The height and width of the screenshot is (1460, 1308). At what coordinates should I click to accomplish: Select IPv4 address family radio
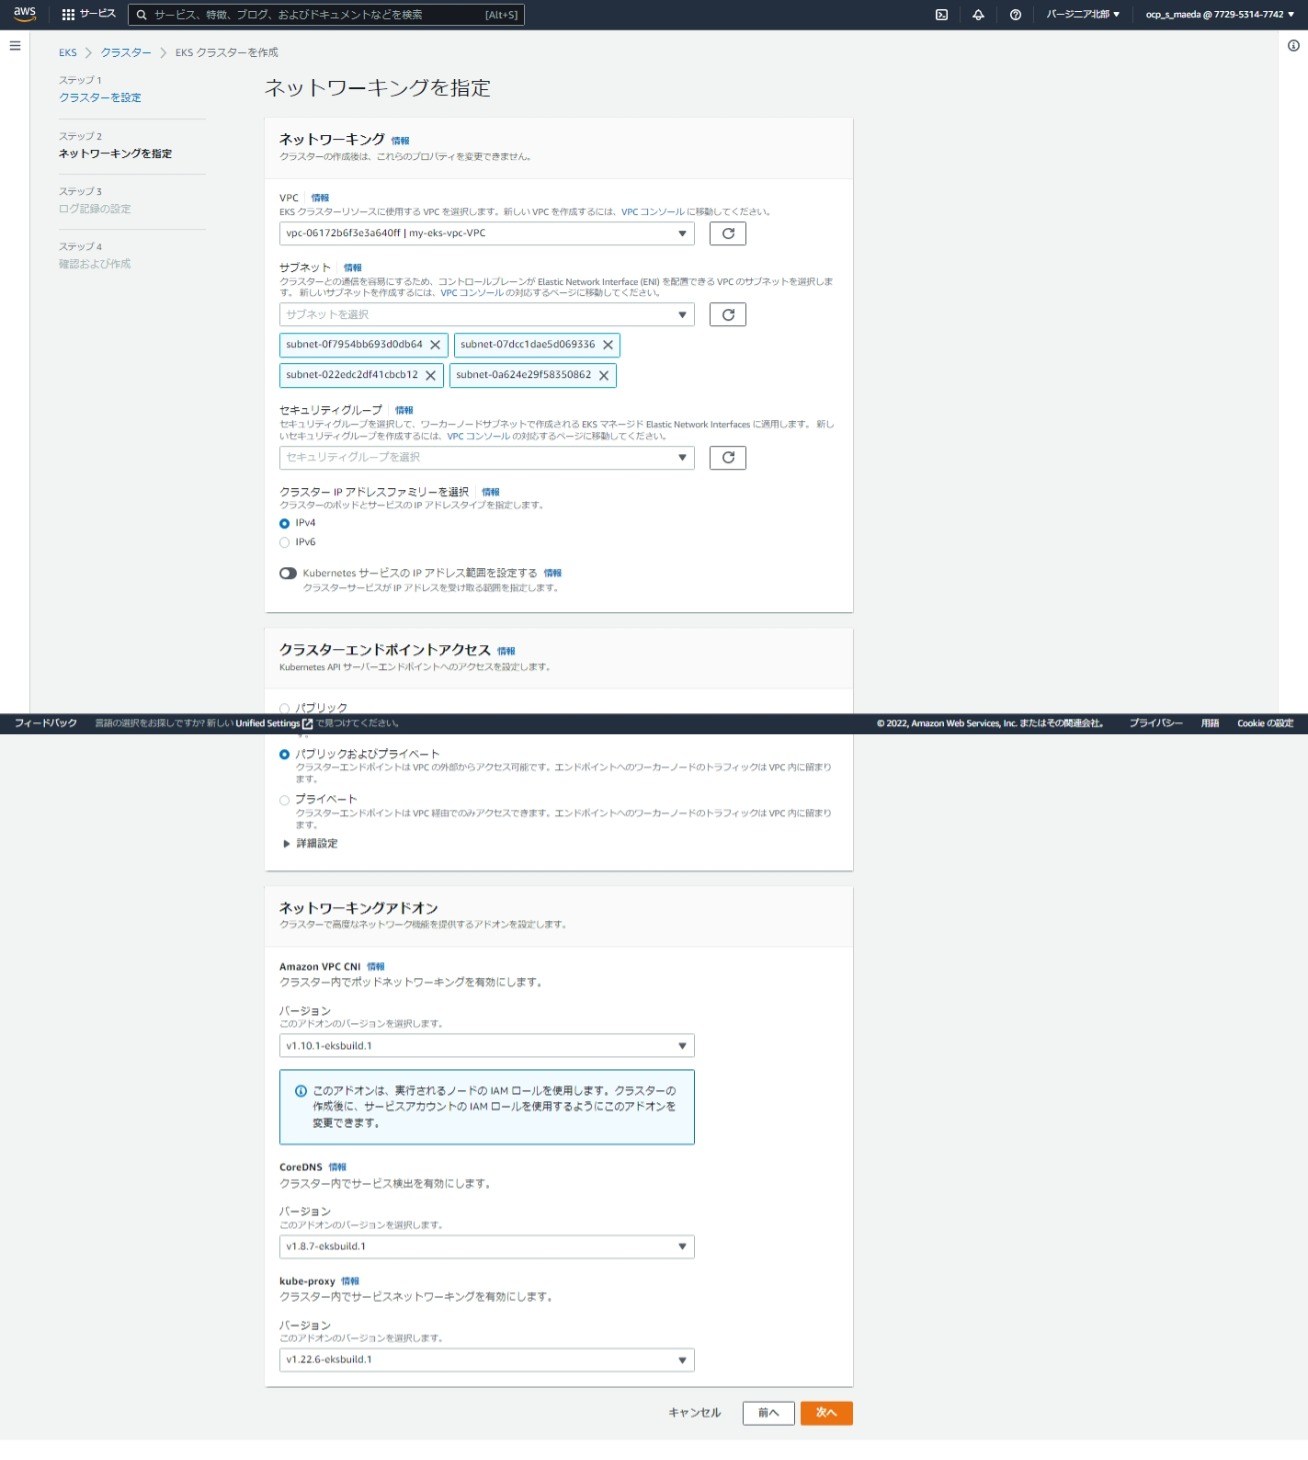(285, 523)
